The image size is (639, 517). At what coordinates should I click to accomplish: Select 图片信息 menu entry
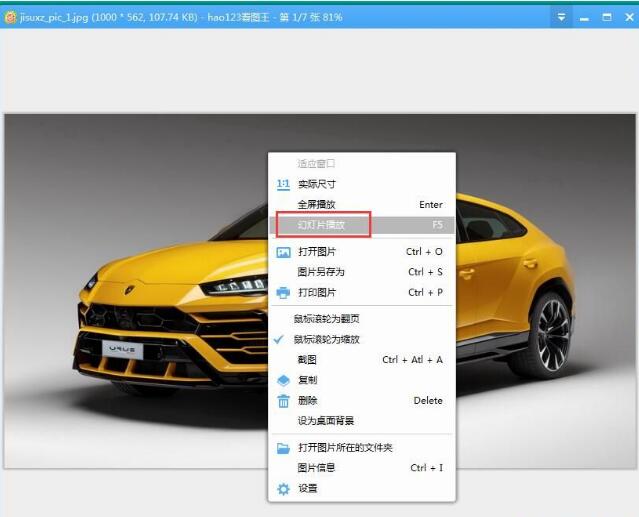(x=362, y=468)
